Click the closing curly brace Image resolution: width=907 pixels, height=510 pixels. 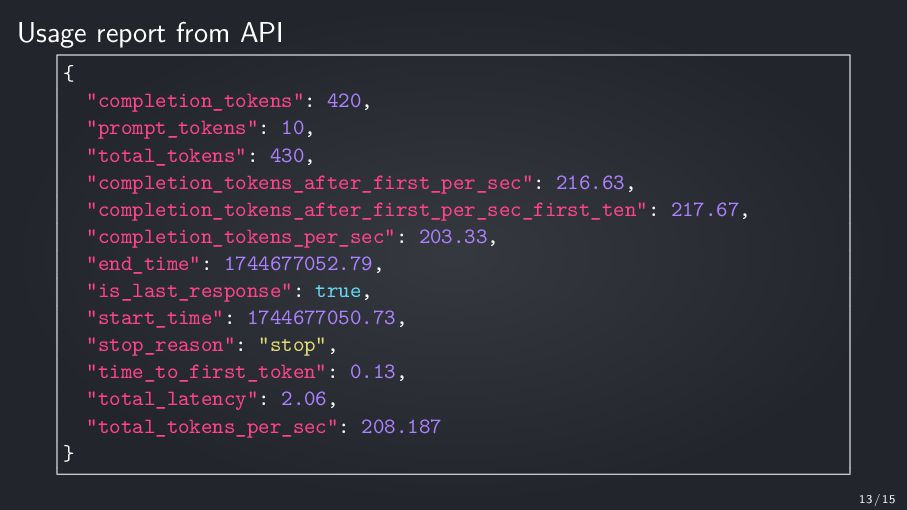coord(69,453)
